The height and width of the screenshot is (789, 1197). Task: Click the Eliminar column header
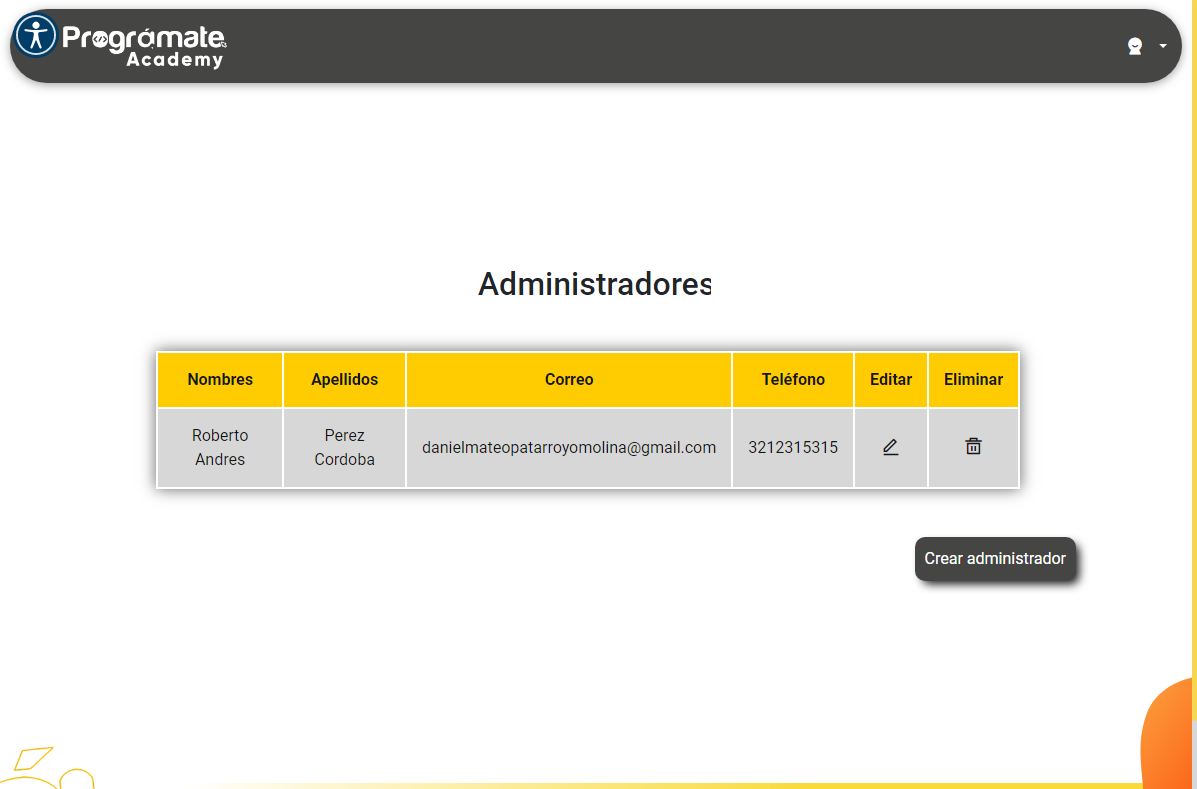click(x=973, y=380)
